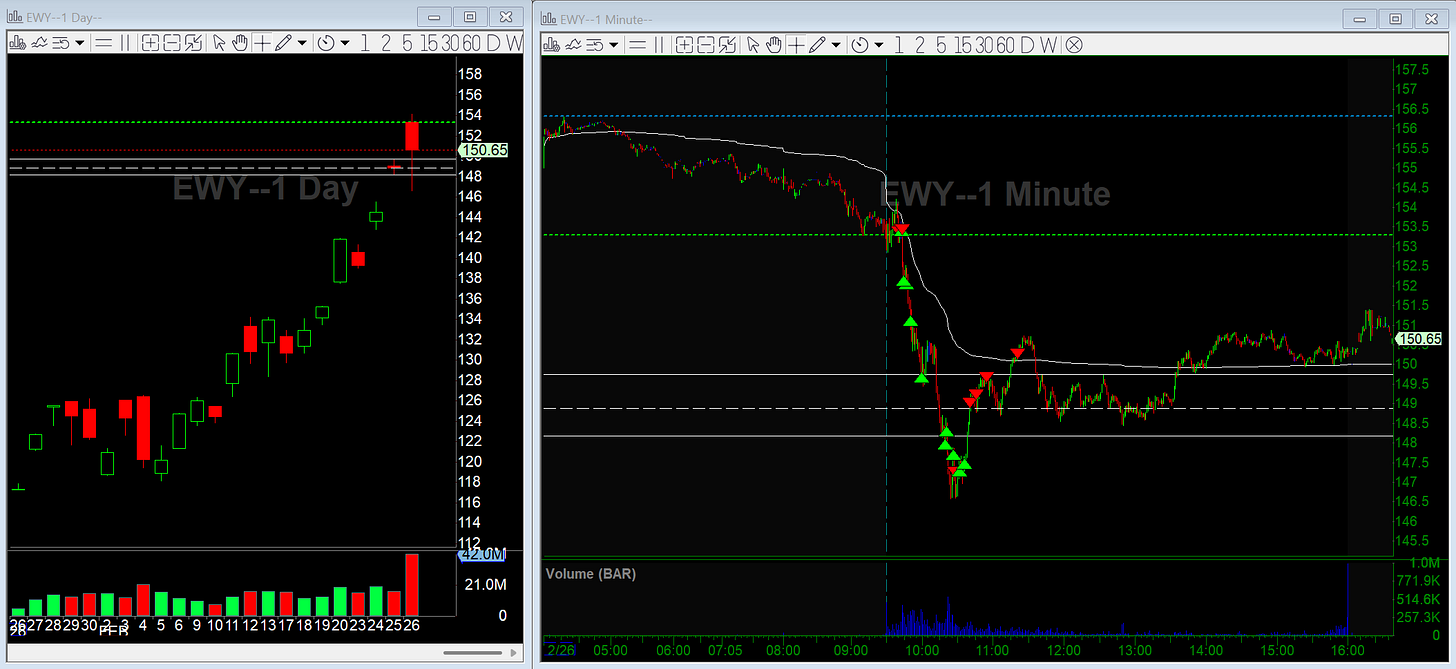Switch 1 Day window to 1-minute timeframe
This screenshot has width=1456, height=669.
pos(365,43)
